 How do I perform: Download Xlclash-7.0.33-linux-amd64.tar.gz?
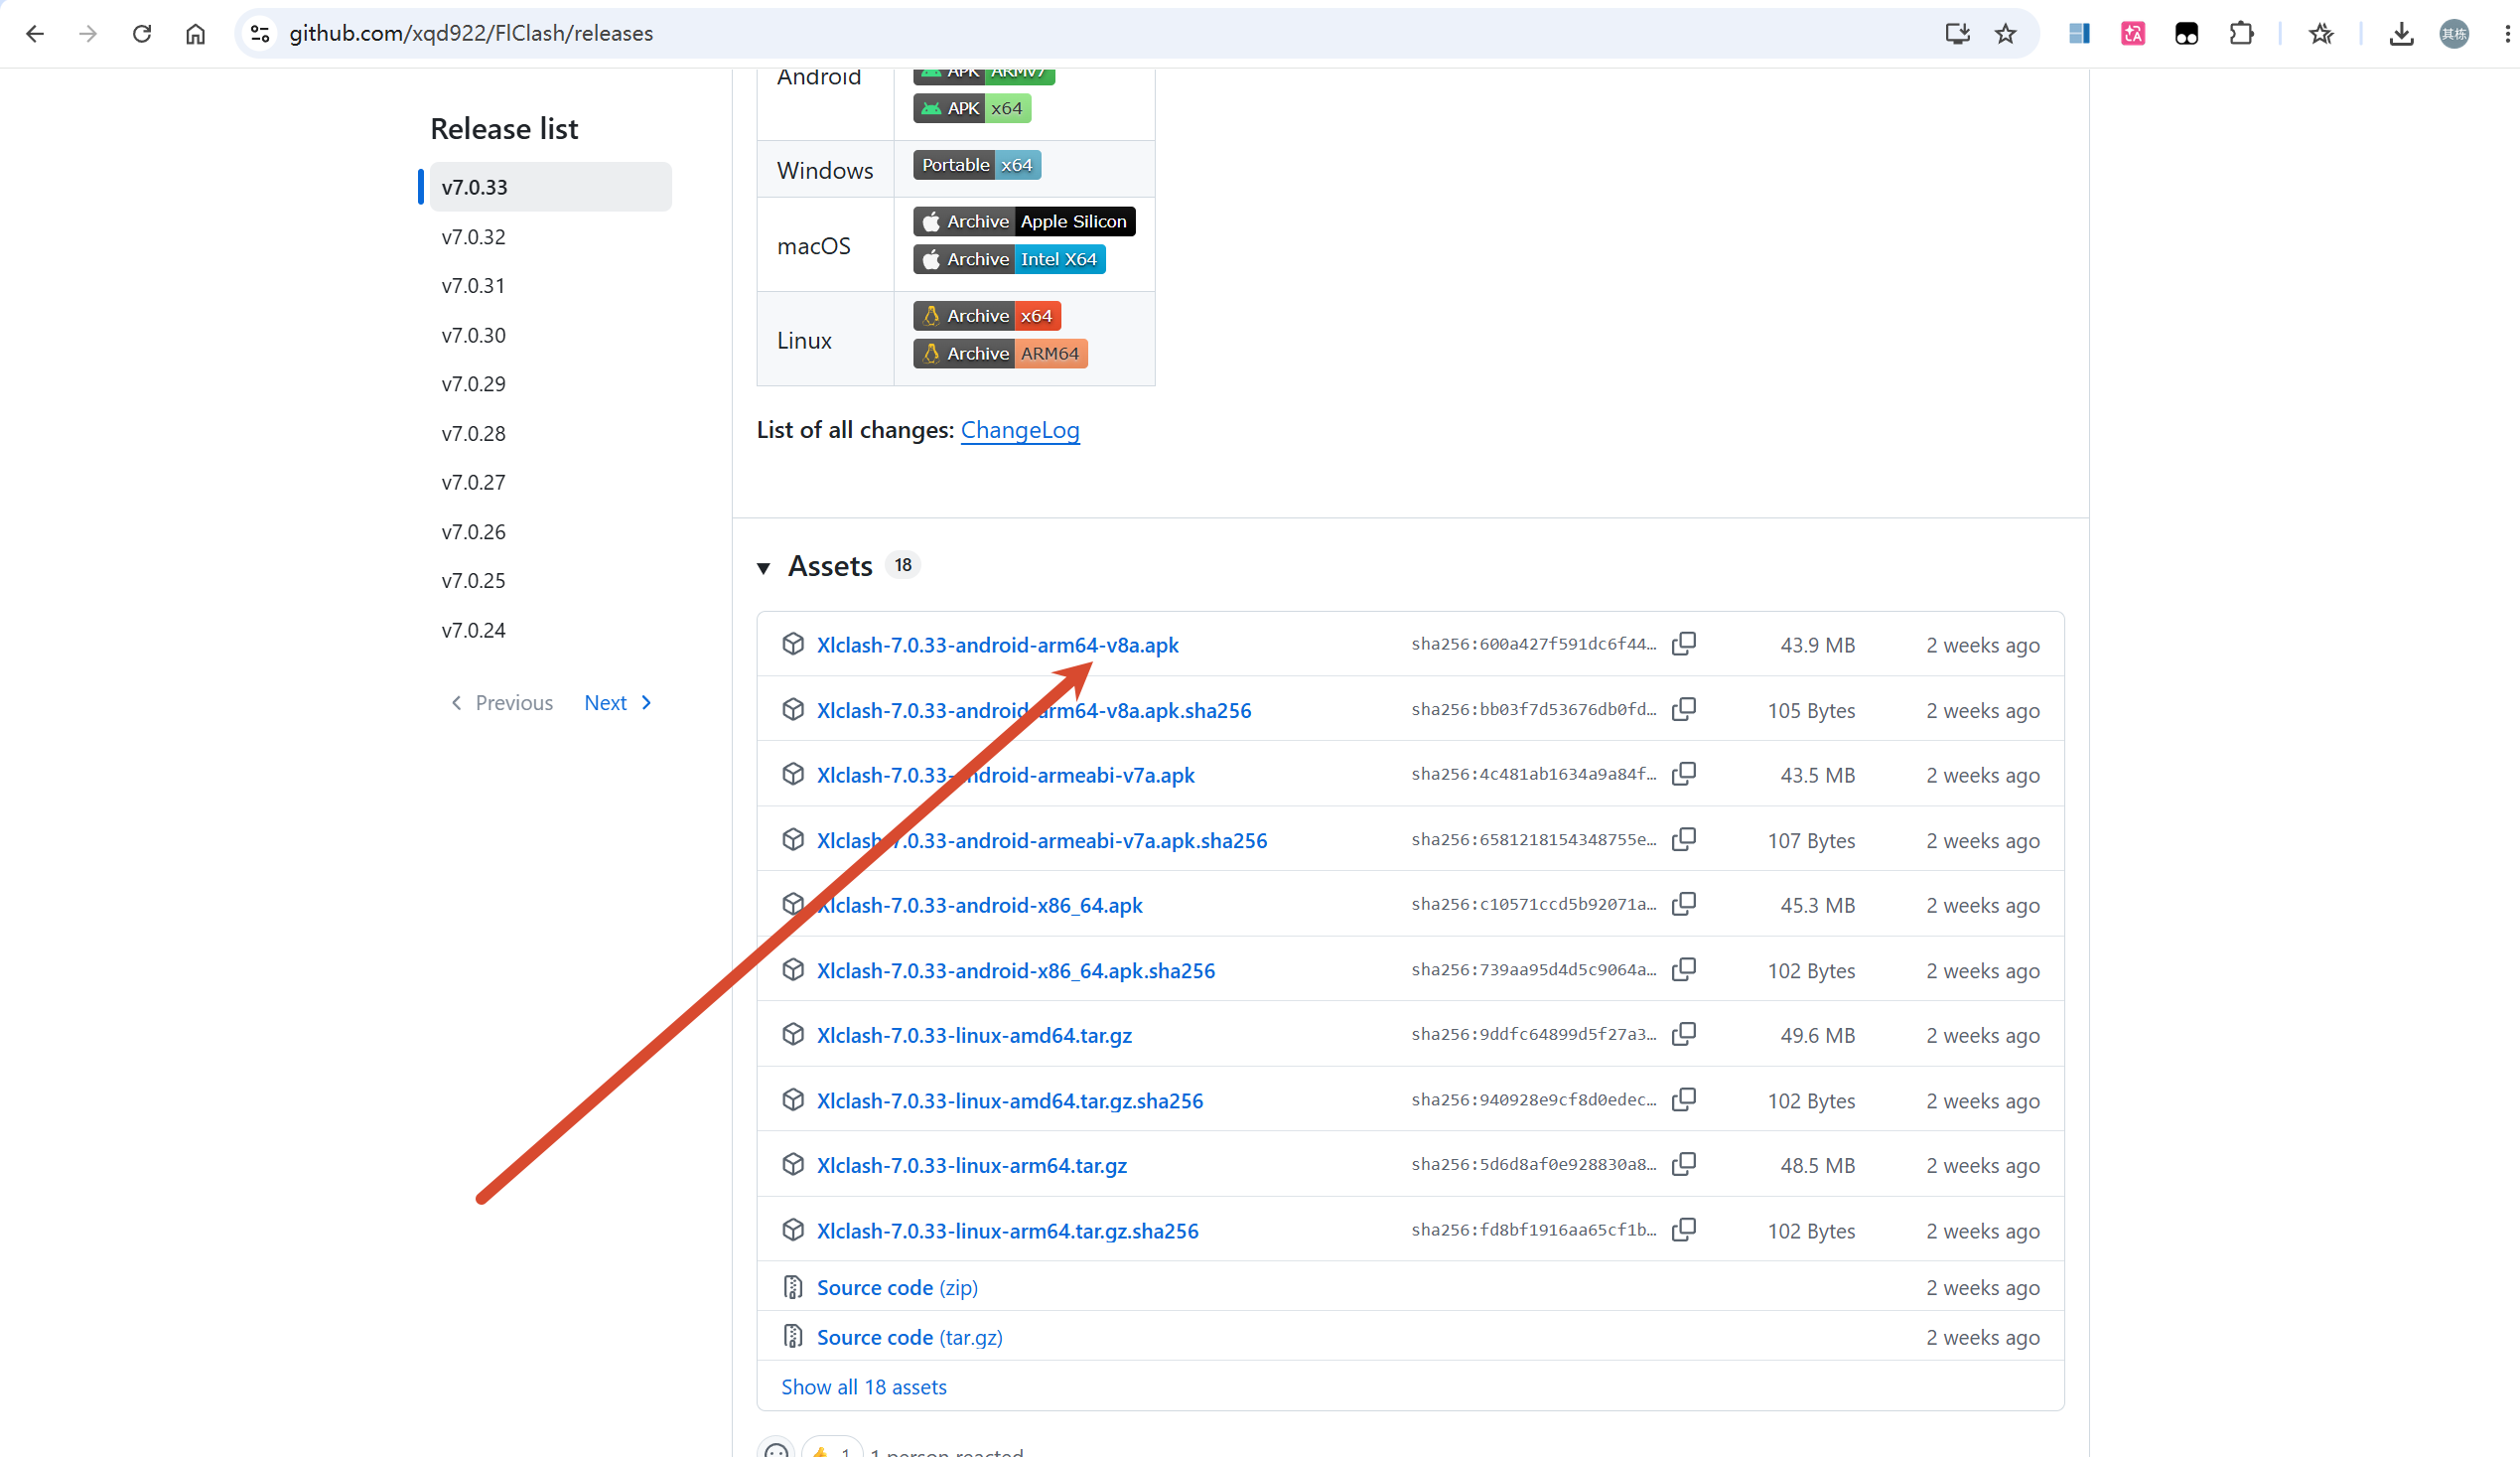(x=974, y=1035)
